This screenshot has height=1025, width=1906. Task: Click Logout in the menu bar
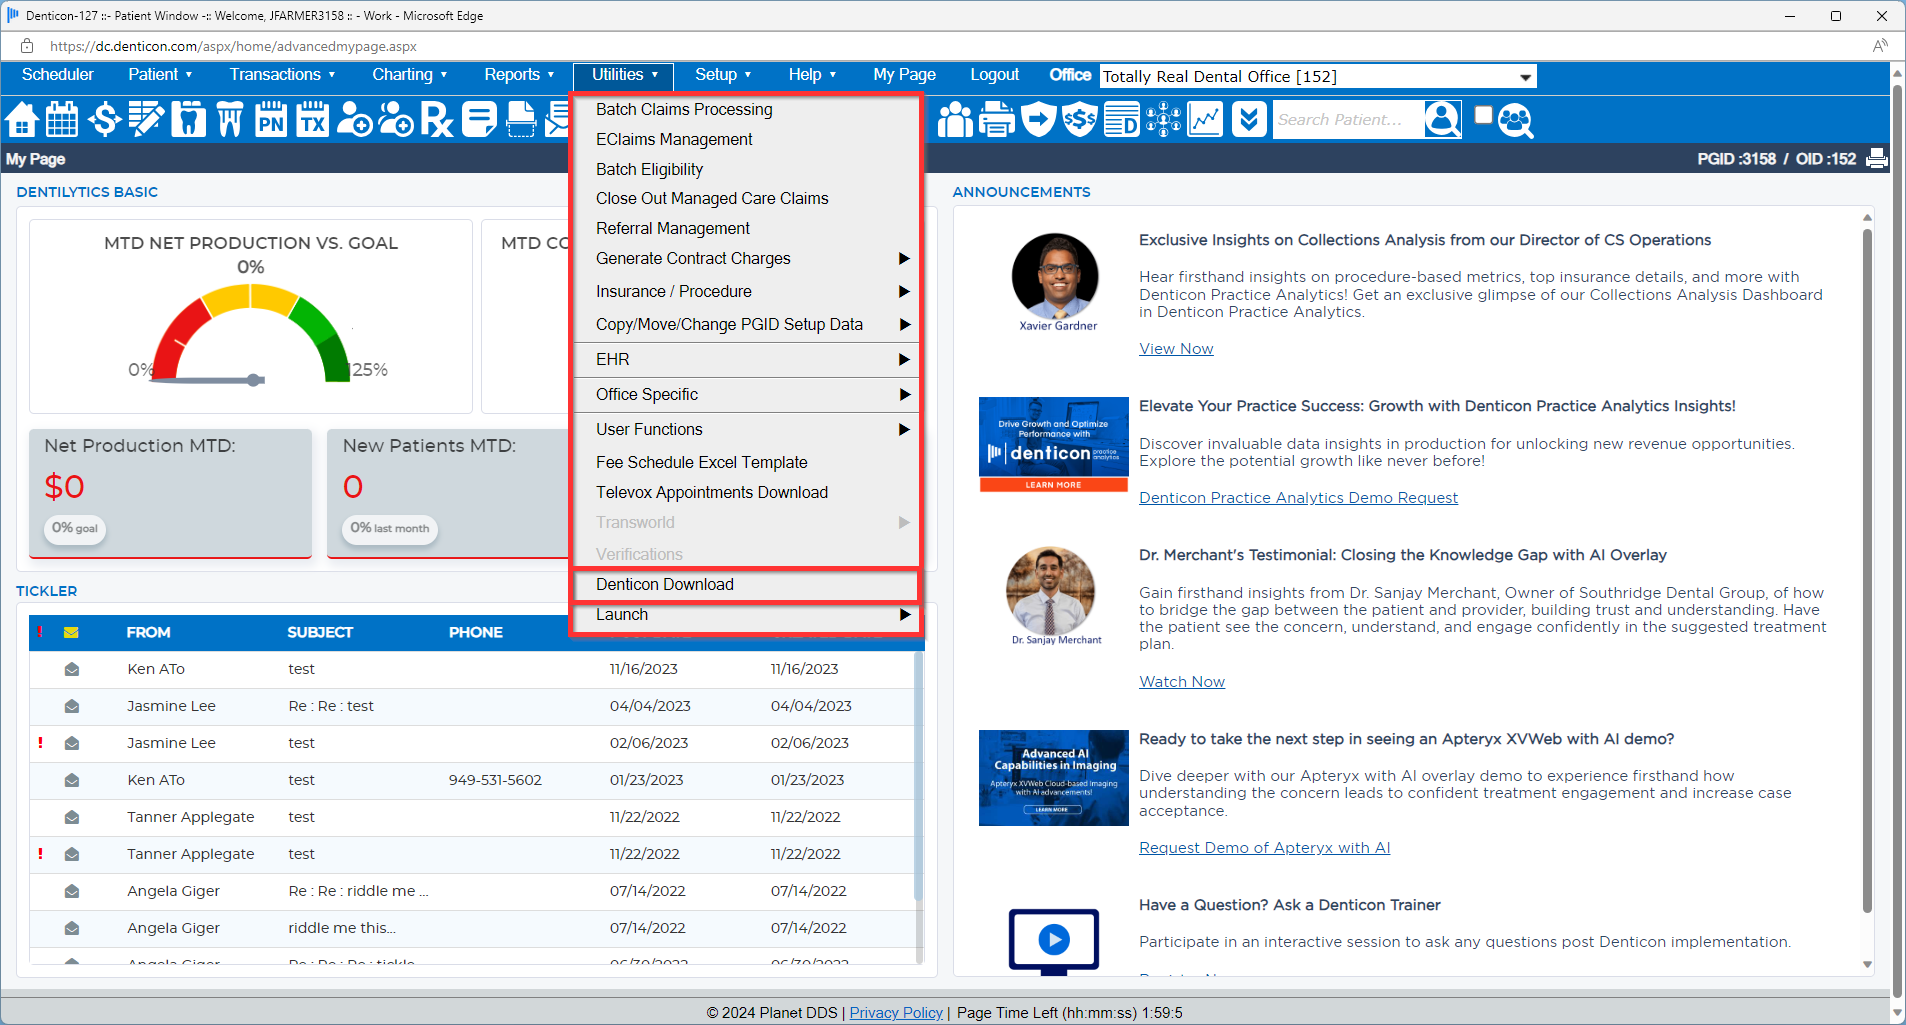tap(994, 75)
